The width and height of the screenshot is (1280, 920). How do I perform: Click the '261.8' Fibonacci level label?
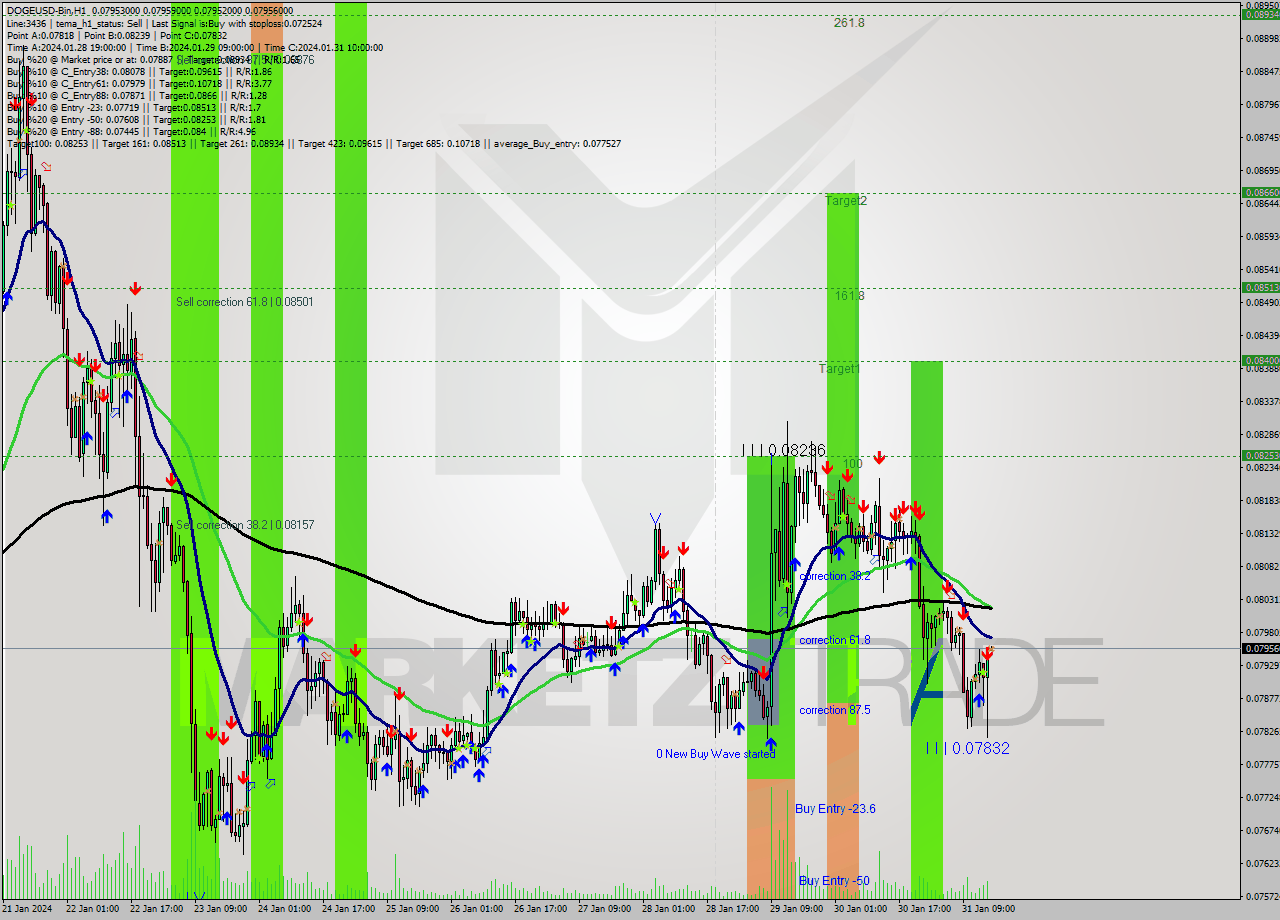(x=849, y=23)
